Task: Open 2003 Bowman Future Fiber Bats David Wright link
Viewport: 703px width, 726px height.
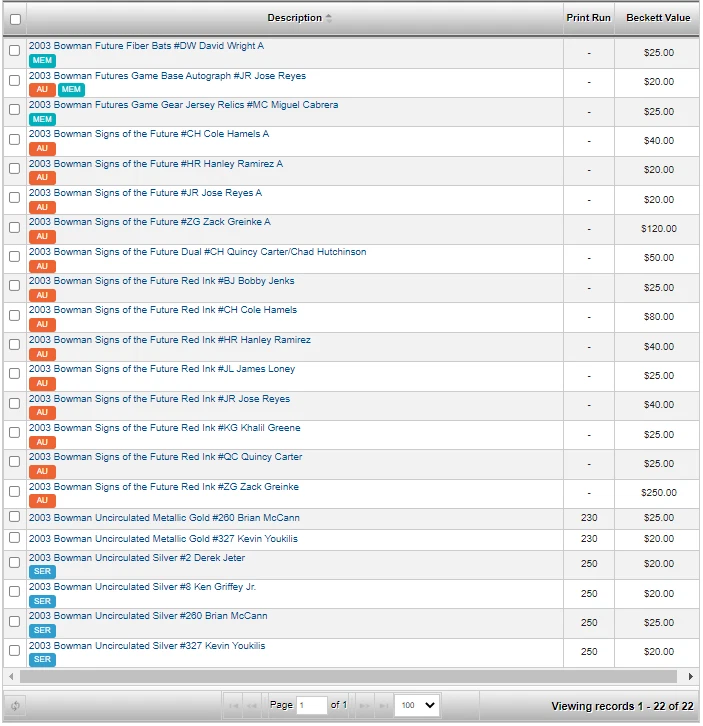Action: (146, 46)
